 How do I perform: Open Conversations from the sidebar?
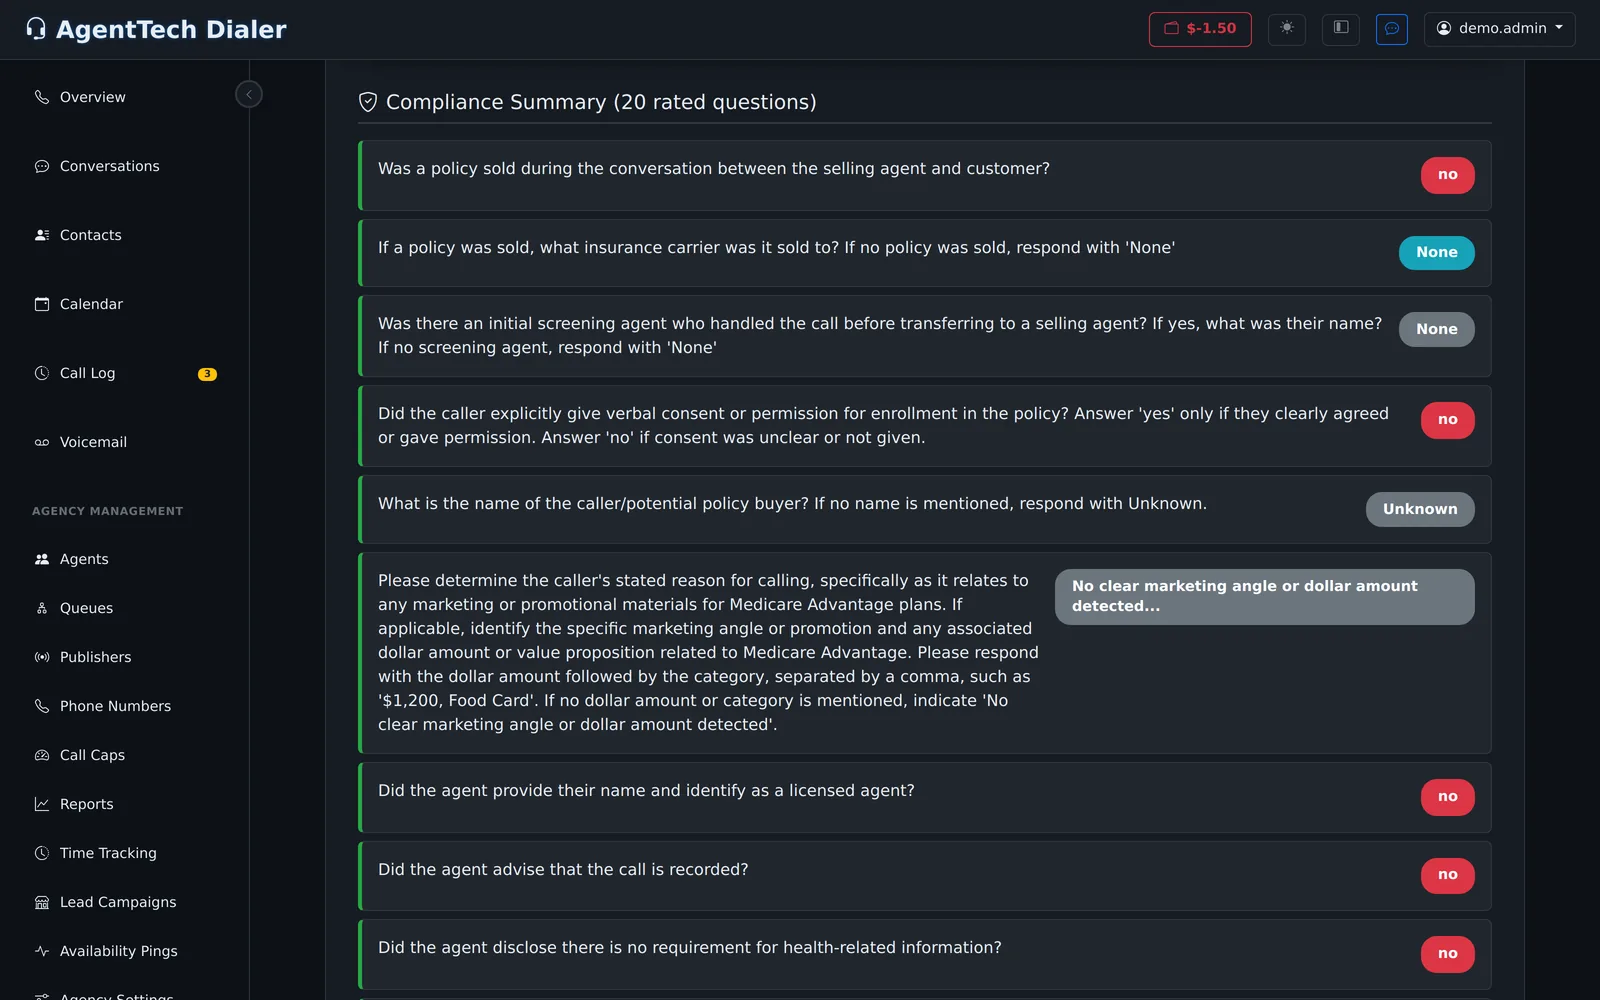pyautogui.click(x=109, y=166)
